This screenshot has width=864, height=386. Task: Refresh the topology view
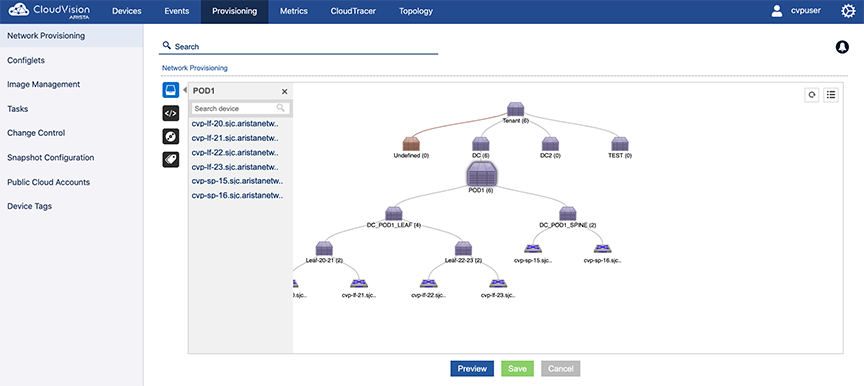[812, 95]
